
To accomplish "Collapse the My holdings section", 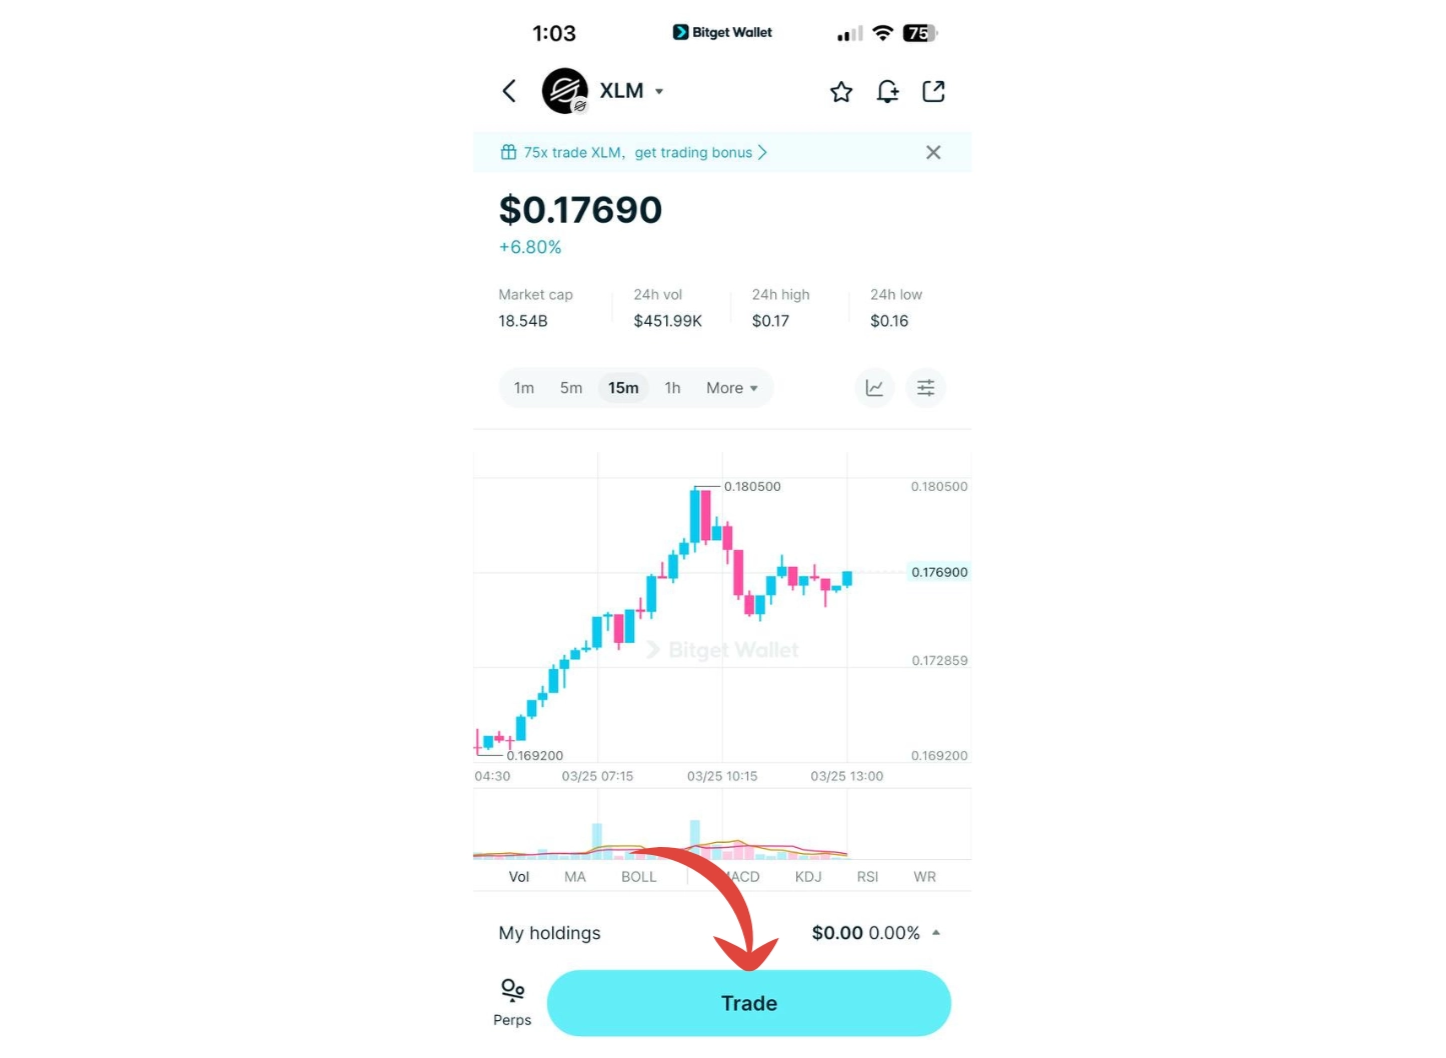I will (x=936, y=932).
